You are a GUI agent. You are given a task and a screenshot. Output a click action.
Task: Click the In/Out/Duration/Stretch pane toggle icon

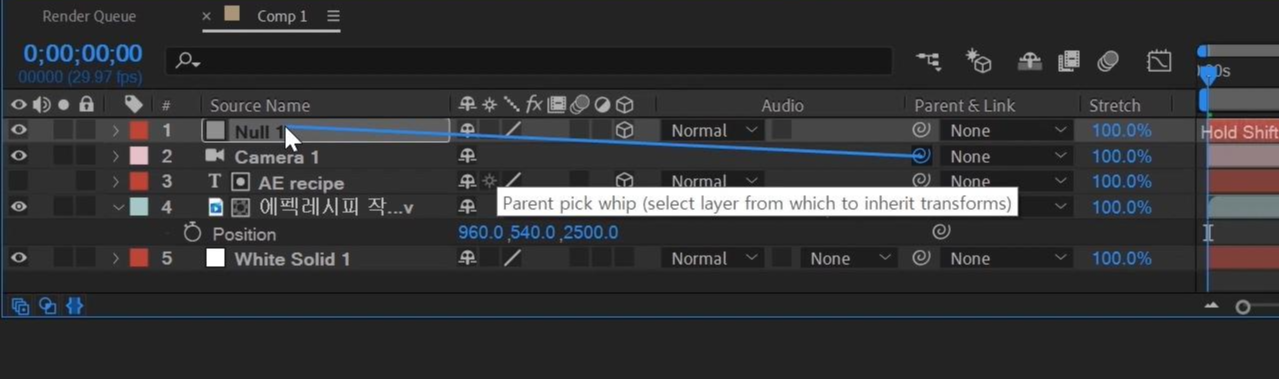tap(74, 306)
